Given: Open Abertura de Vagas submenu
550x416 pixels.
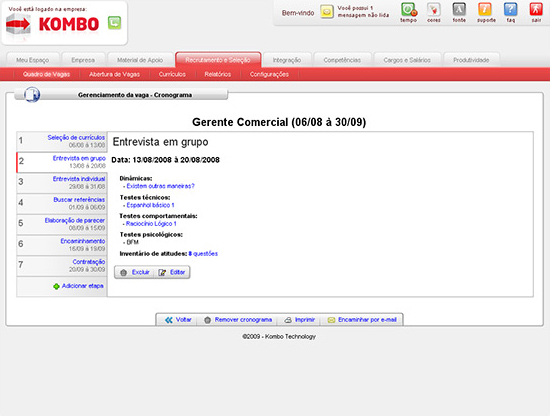Looking at the screenshot, I should tap(114, 74).
